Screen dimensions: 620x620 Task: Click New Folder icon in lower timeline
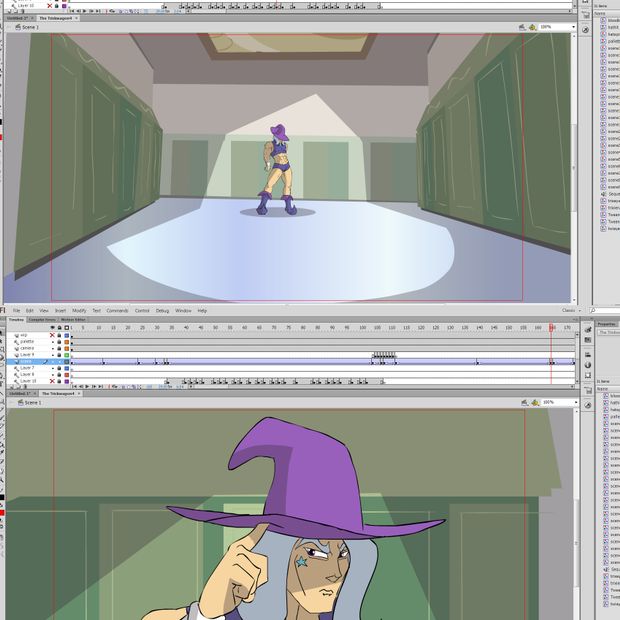pos(18,387)
